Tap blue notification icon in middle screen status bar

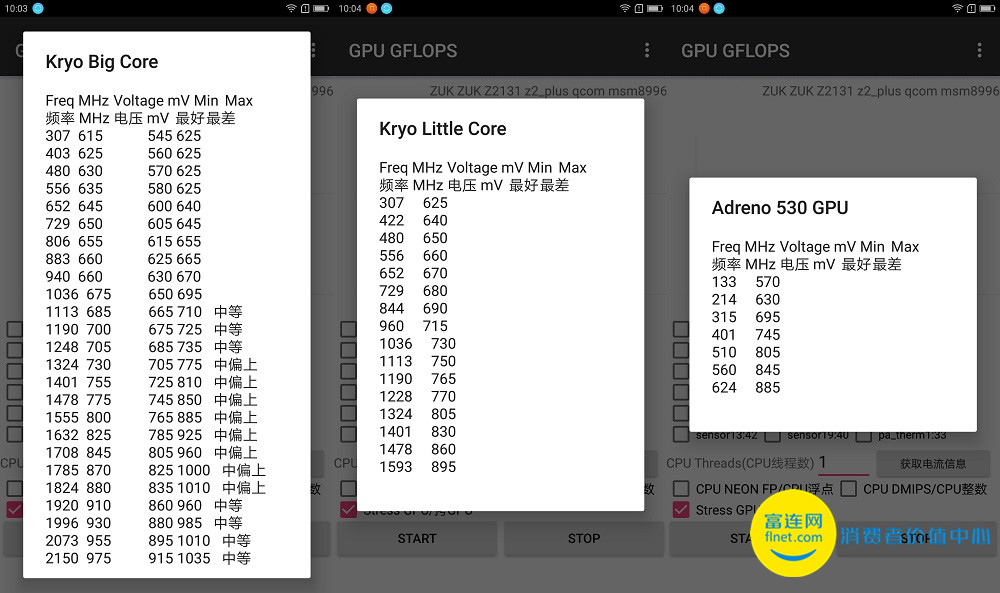(x=386, y=8)
